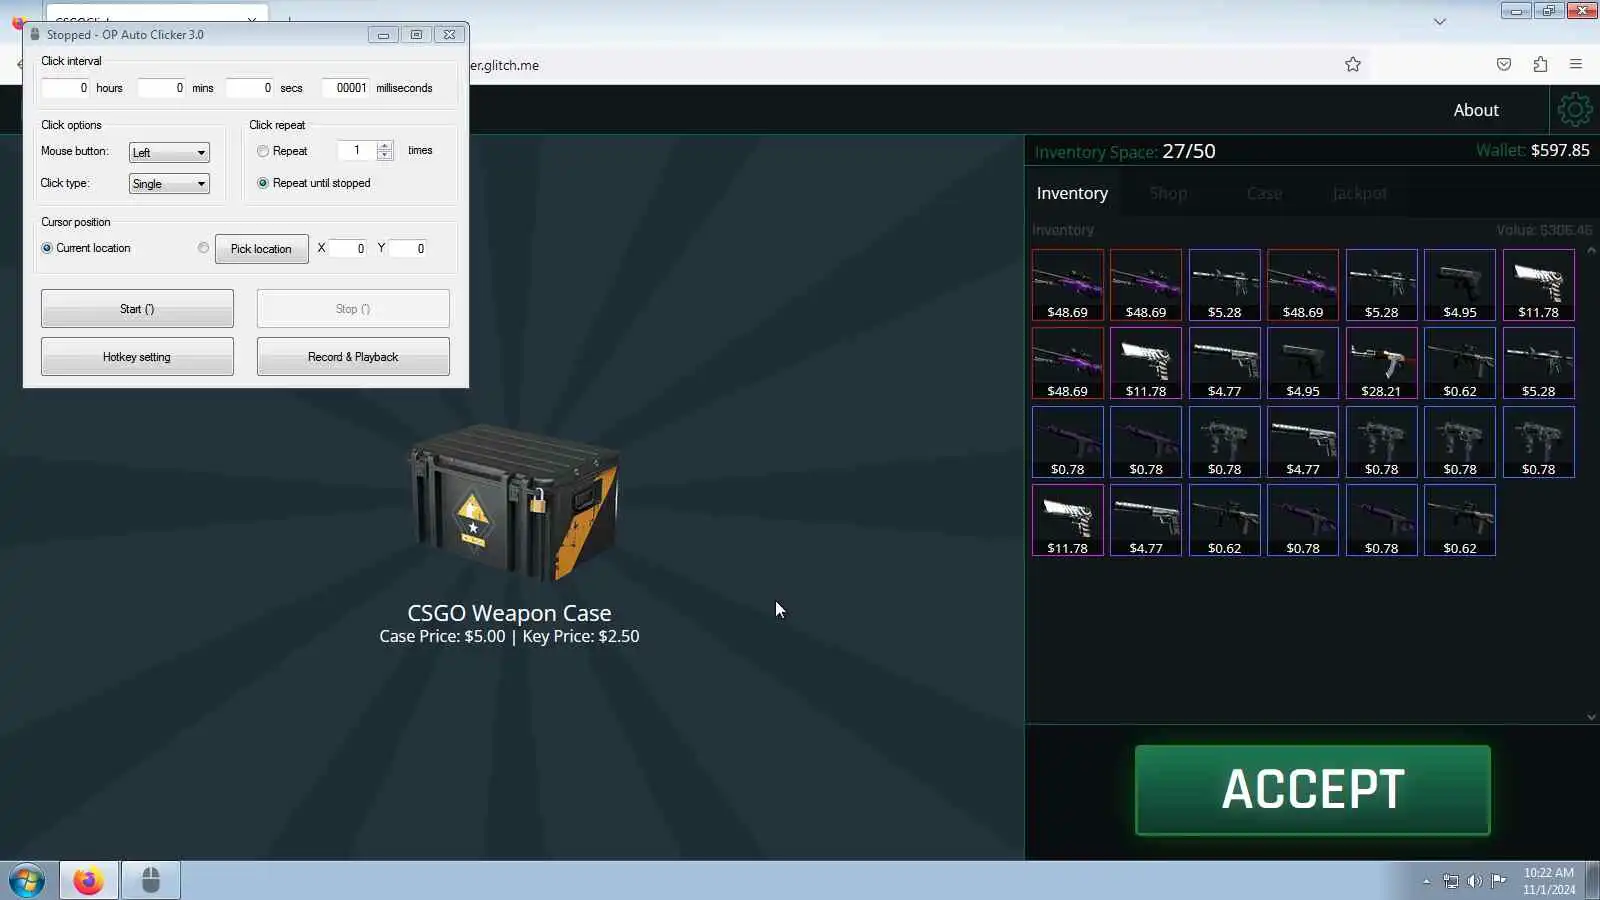Switch to the Inventory tab

1072,193
